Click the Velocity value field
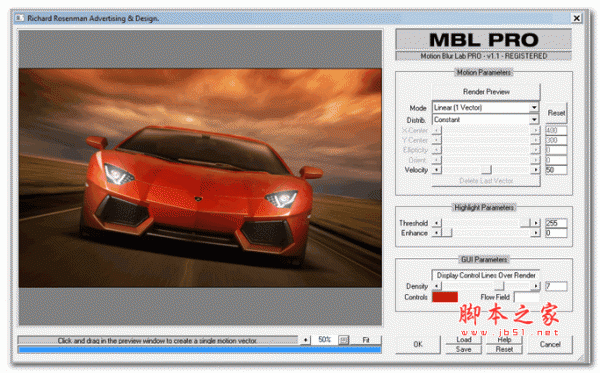The image size is (600, 373). point(556,169)
